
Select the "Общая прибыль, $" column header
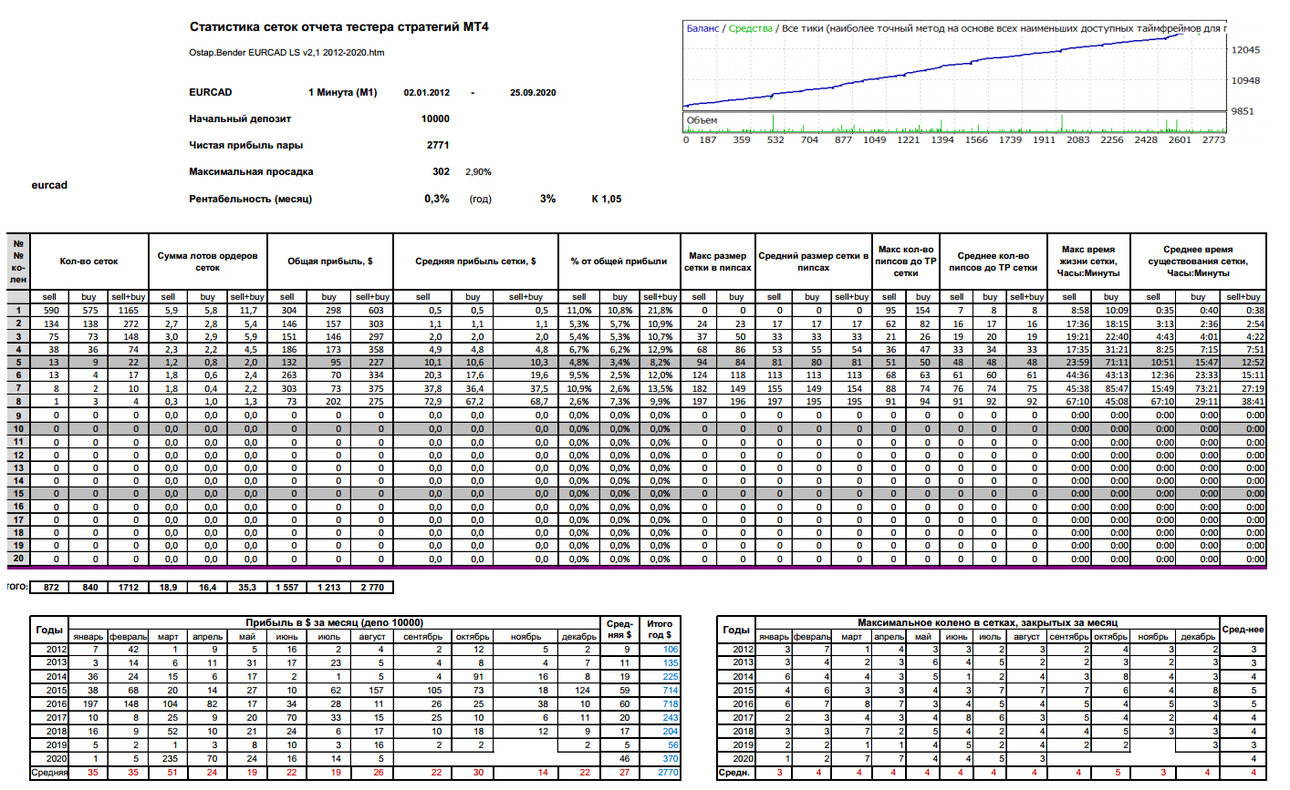tap(330, 261)
